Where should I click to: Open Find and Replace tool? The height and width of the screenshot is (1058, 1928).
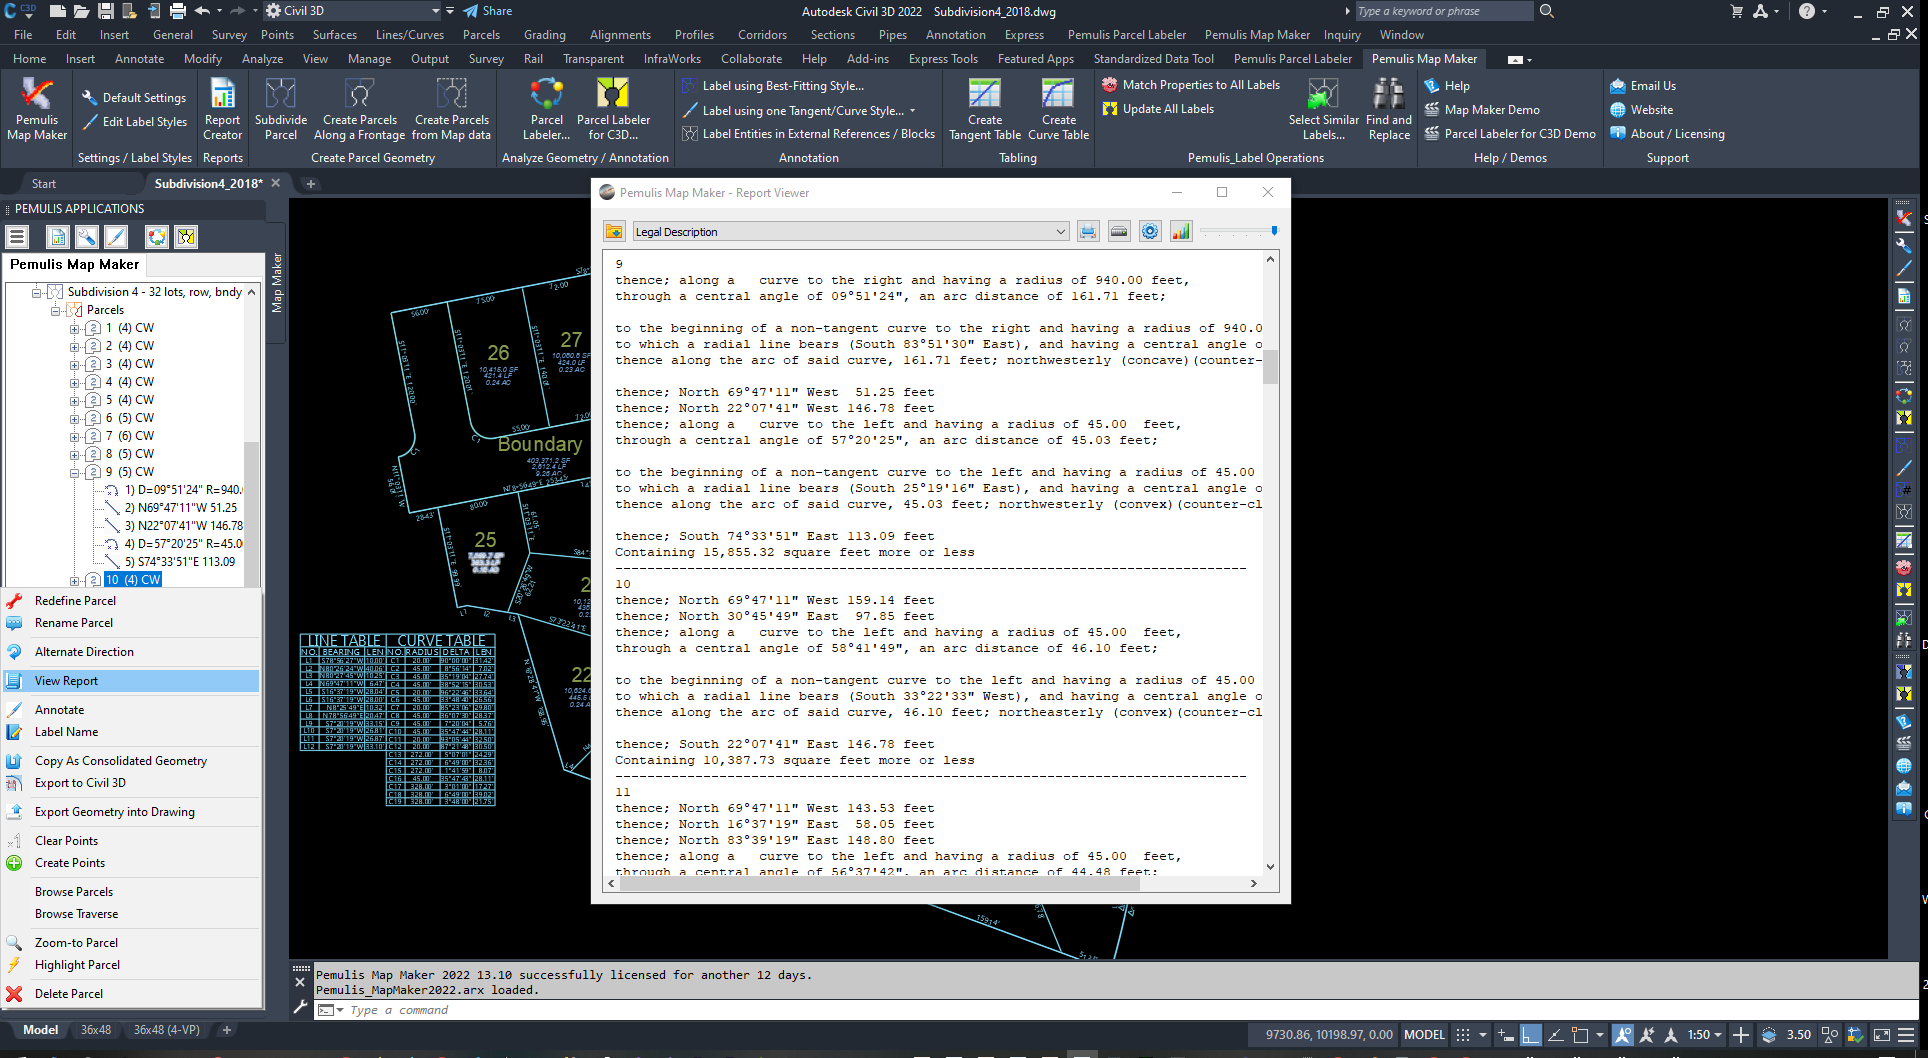click(1389, 109)
